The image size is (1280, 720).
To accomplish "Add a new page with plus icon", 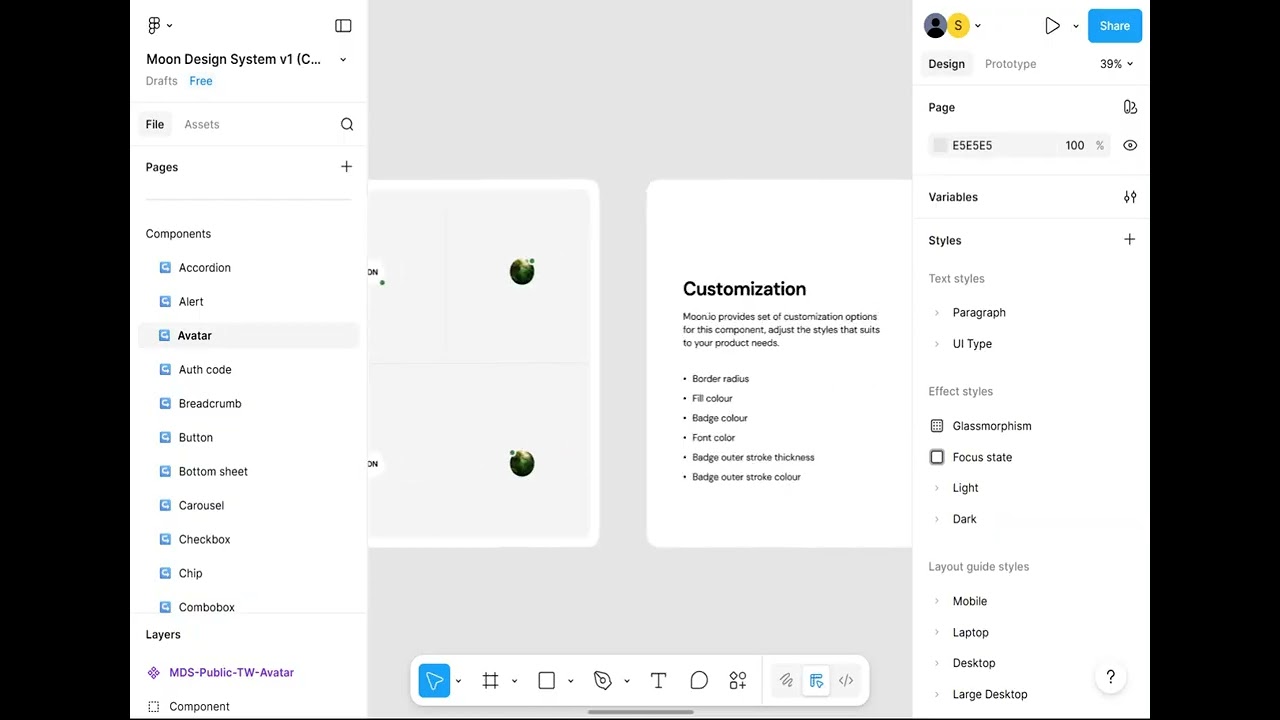I will tap(346, 167).
